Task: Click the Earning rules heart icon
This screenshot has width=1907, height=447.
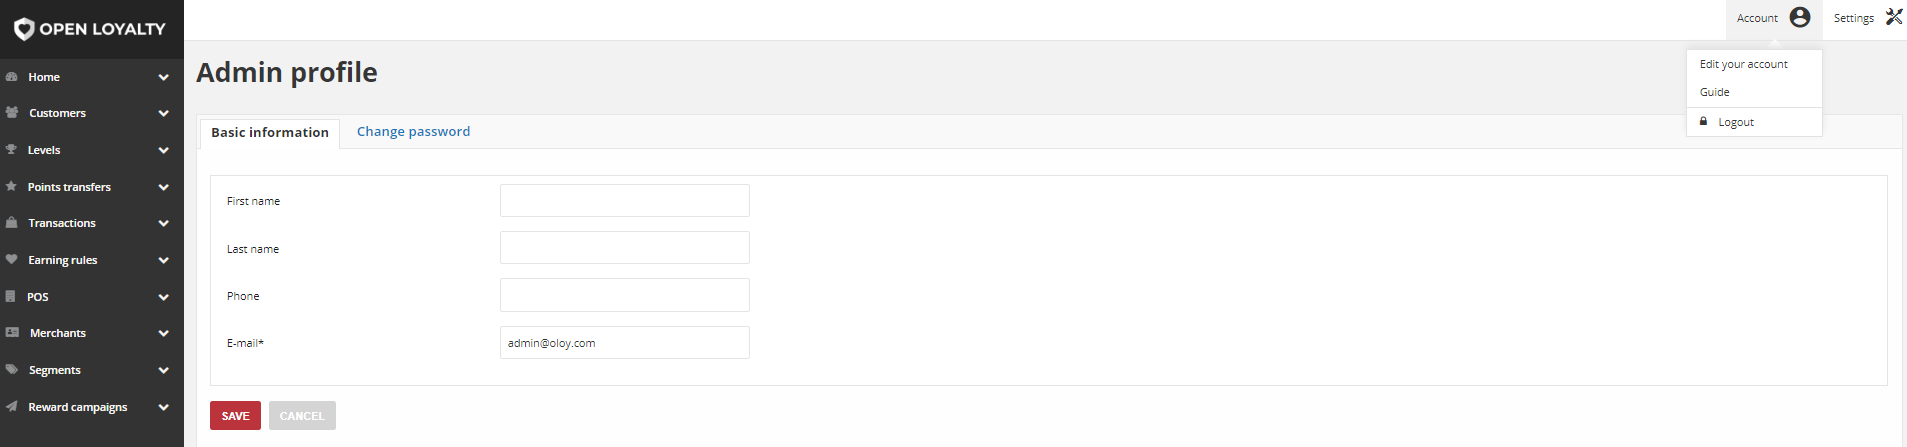Action: (x=11, y=259)
